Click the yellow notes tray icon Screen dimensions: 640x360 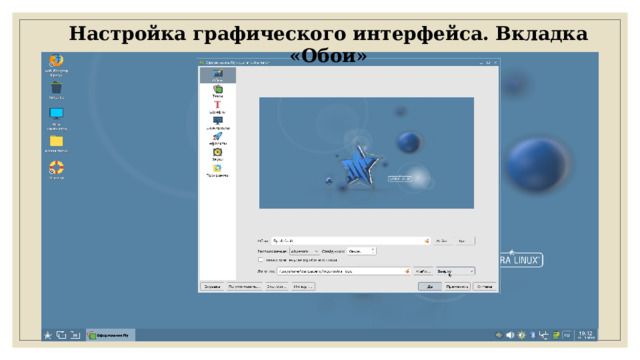pos(556,335)
